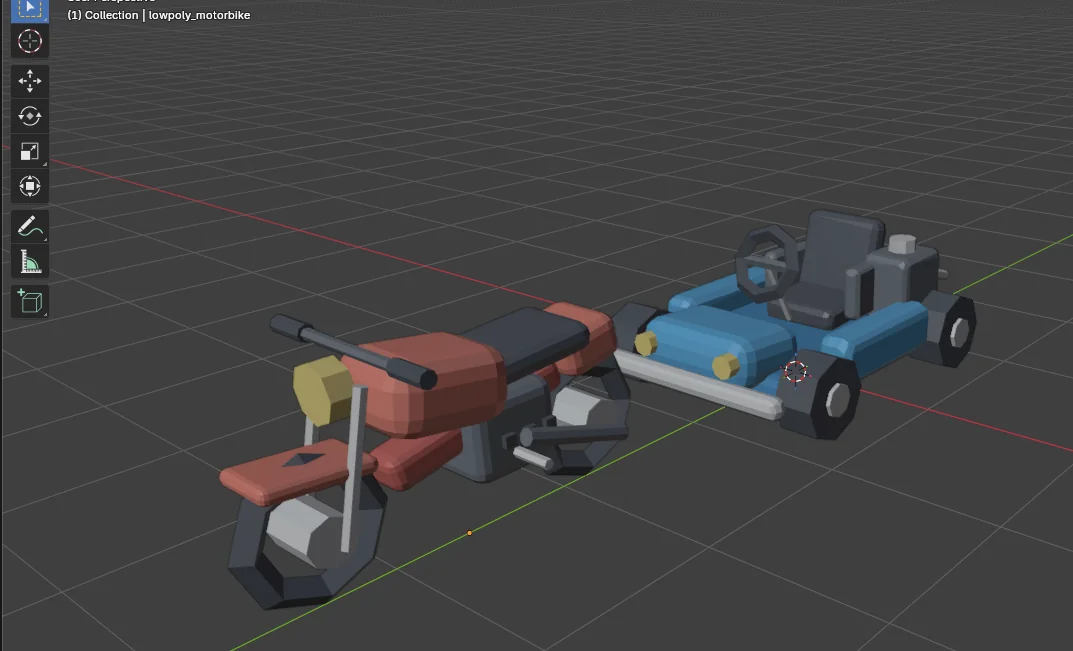This screenshot has height=651, width=1073.
Task: Click the go-kart front right wheel
Action: click(818, 395)
